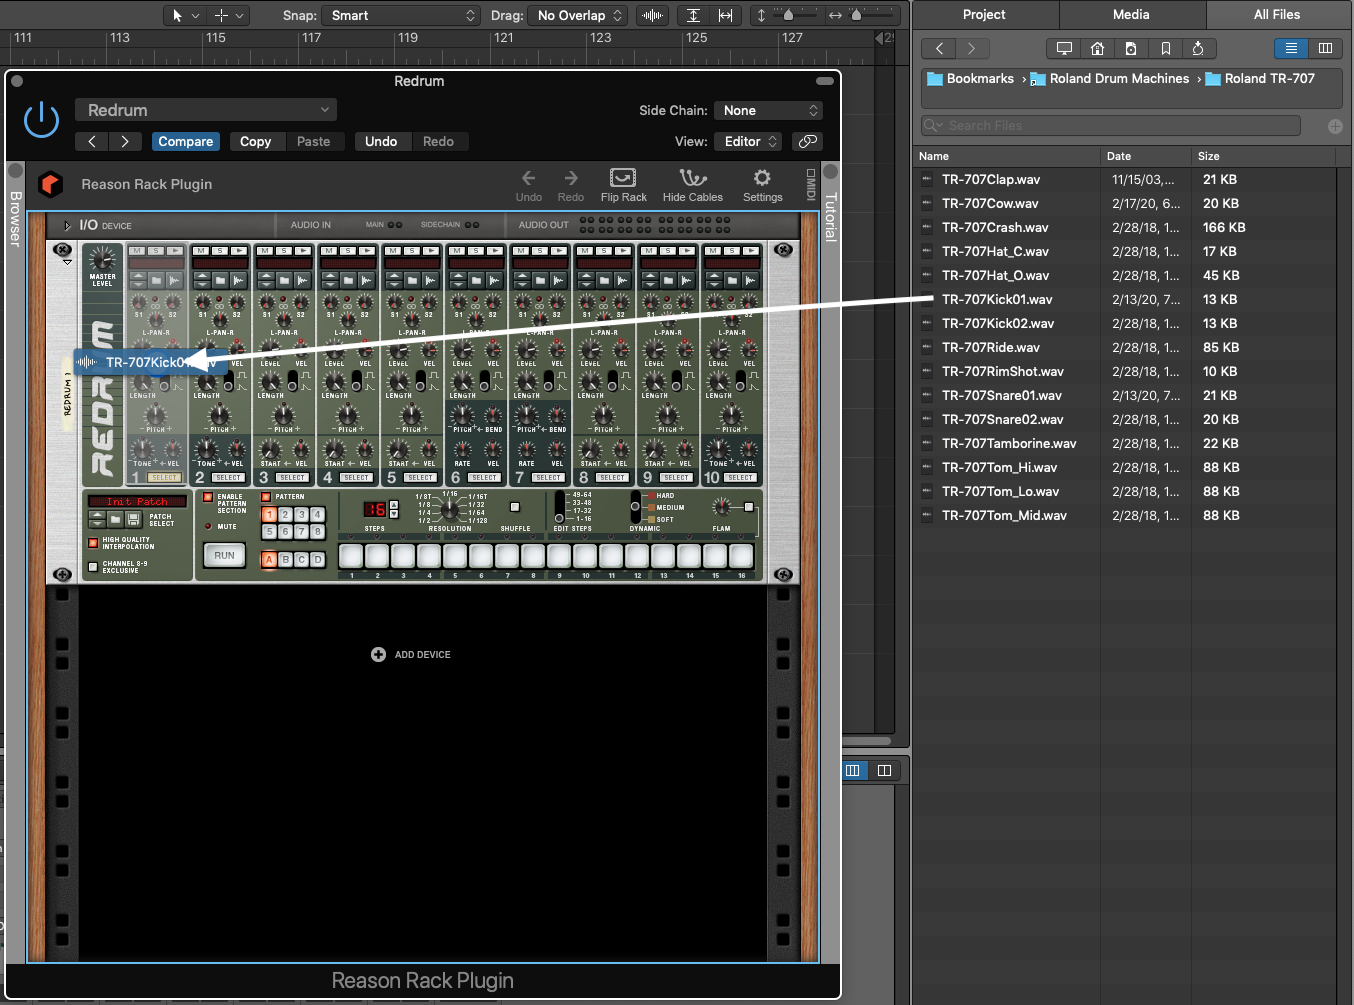Click the plugin header Redo button

tap(438, 141)
